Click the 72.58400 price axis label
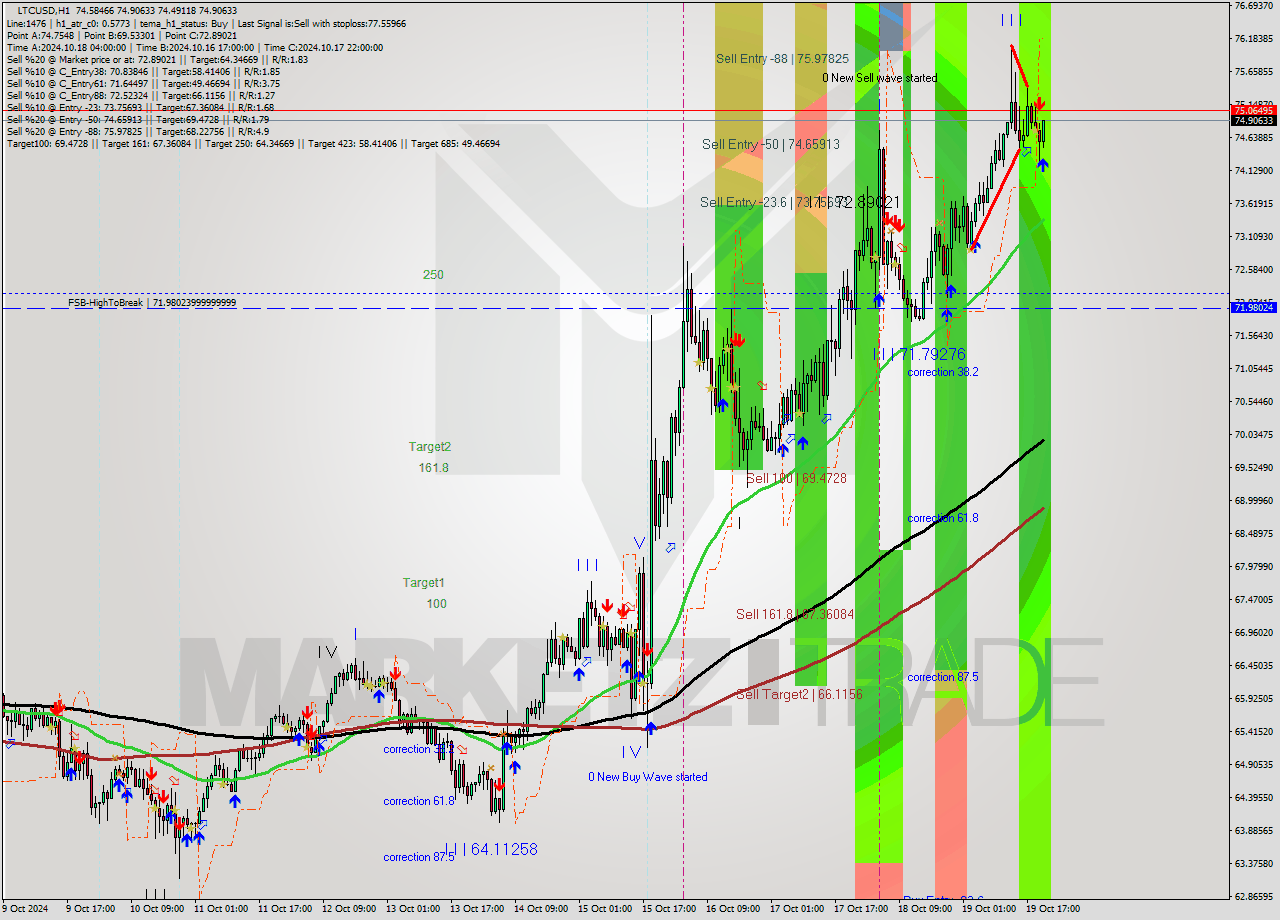Screen dimensions: 1280x920 pyautogui.click(x=1254, y=270)
